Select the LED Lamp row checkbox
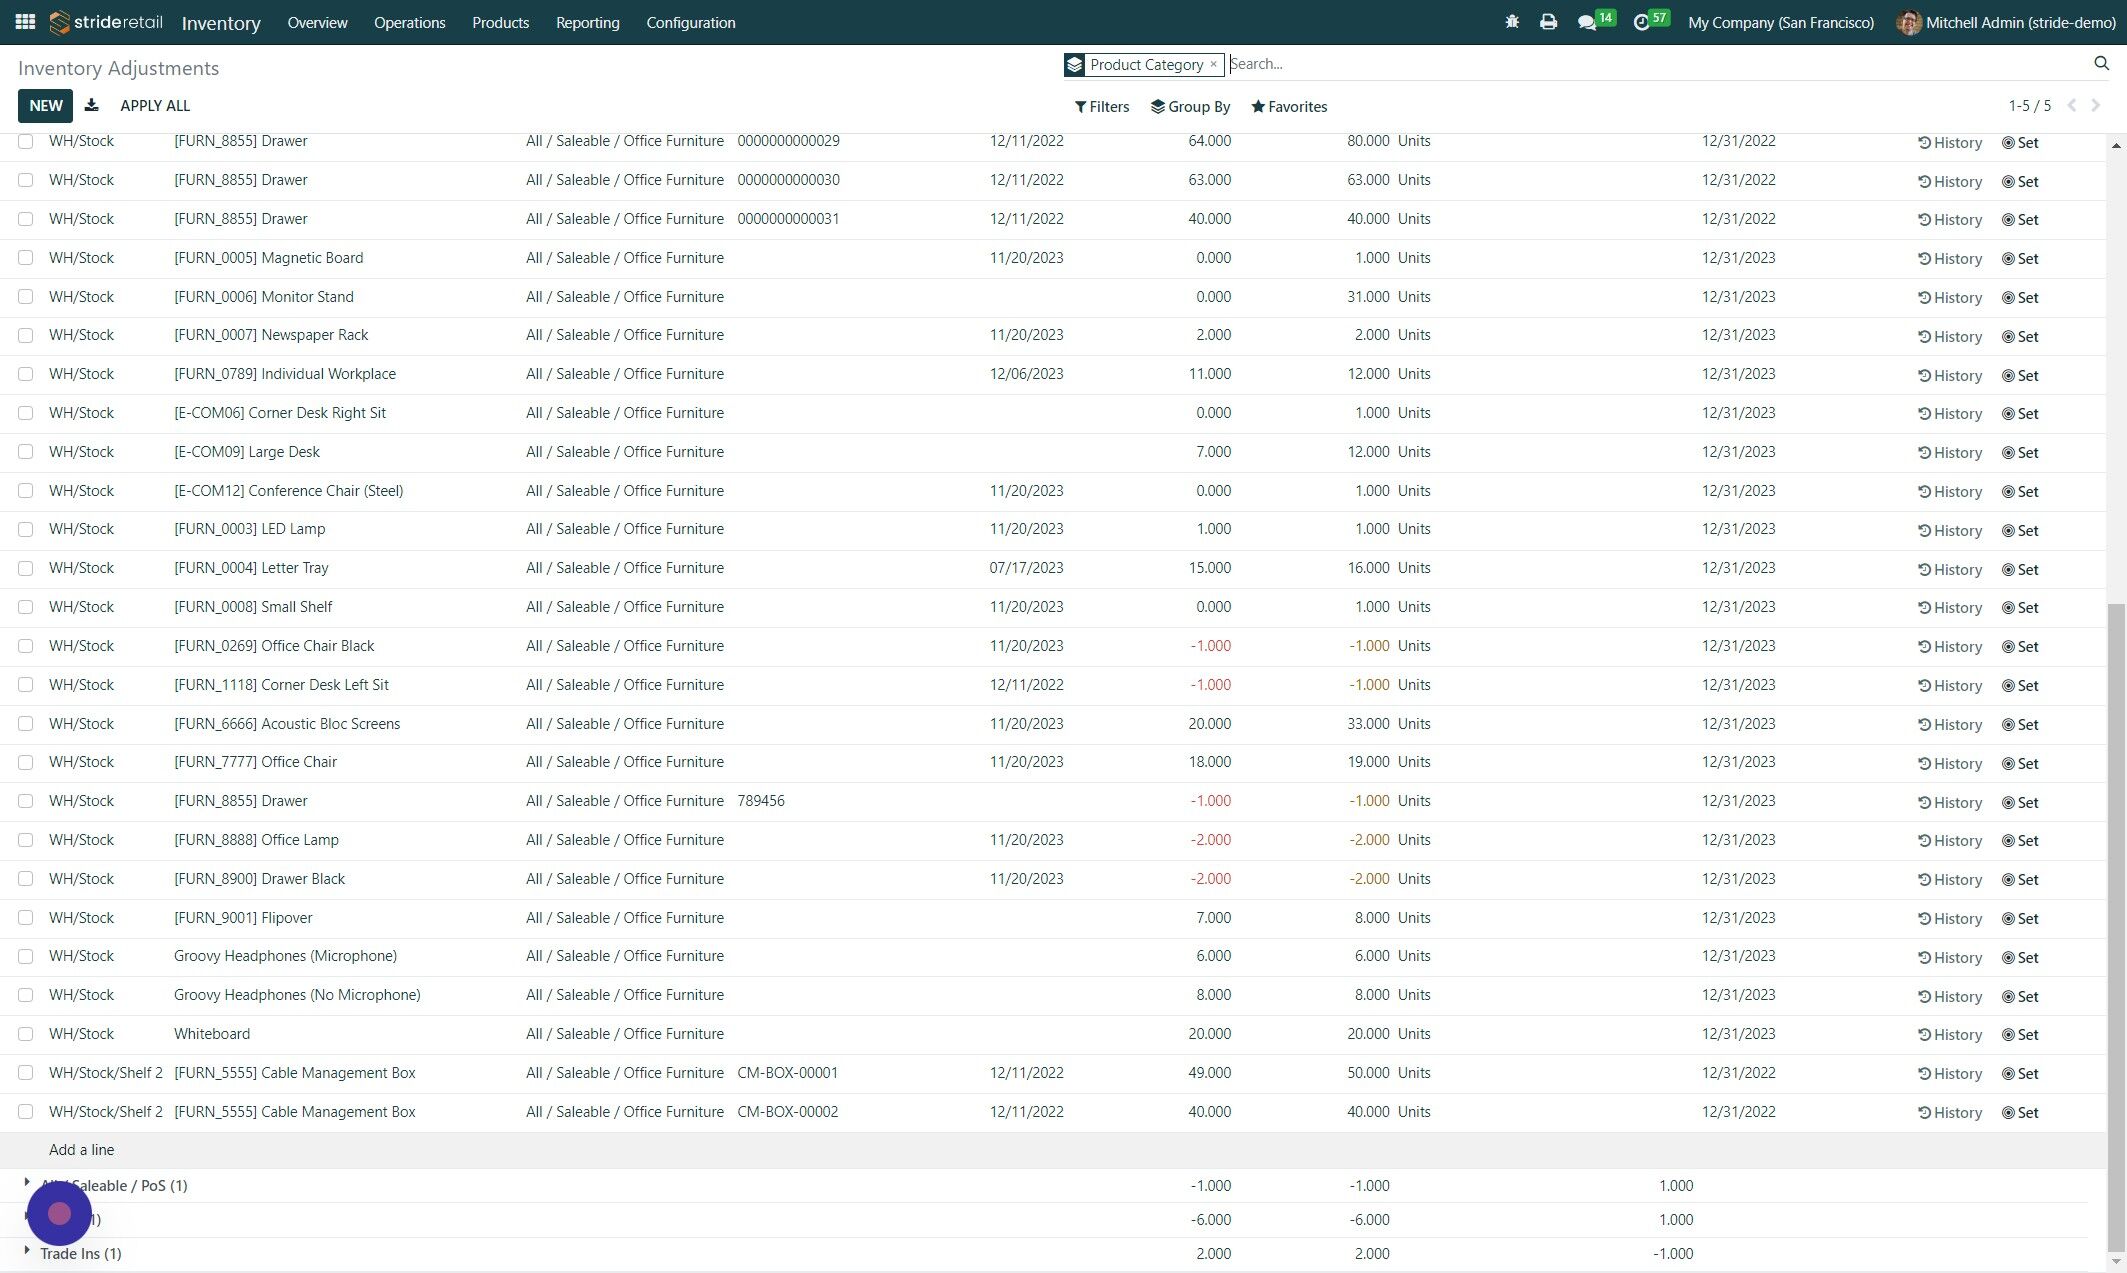The image size is (2127, 1273). (x=26, y=529)
